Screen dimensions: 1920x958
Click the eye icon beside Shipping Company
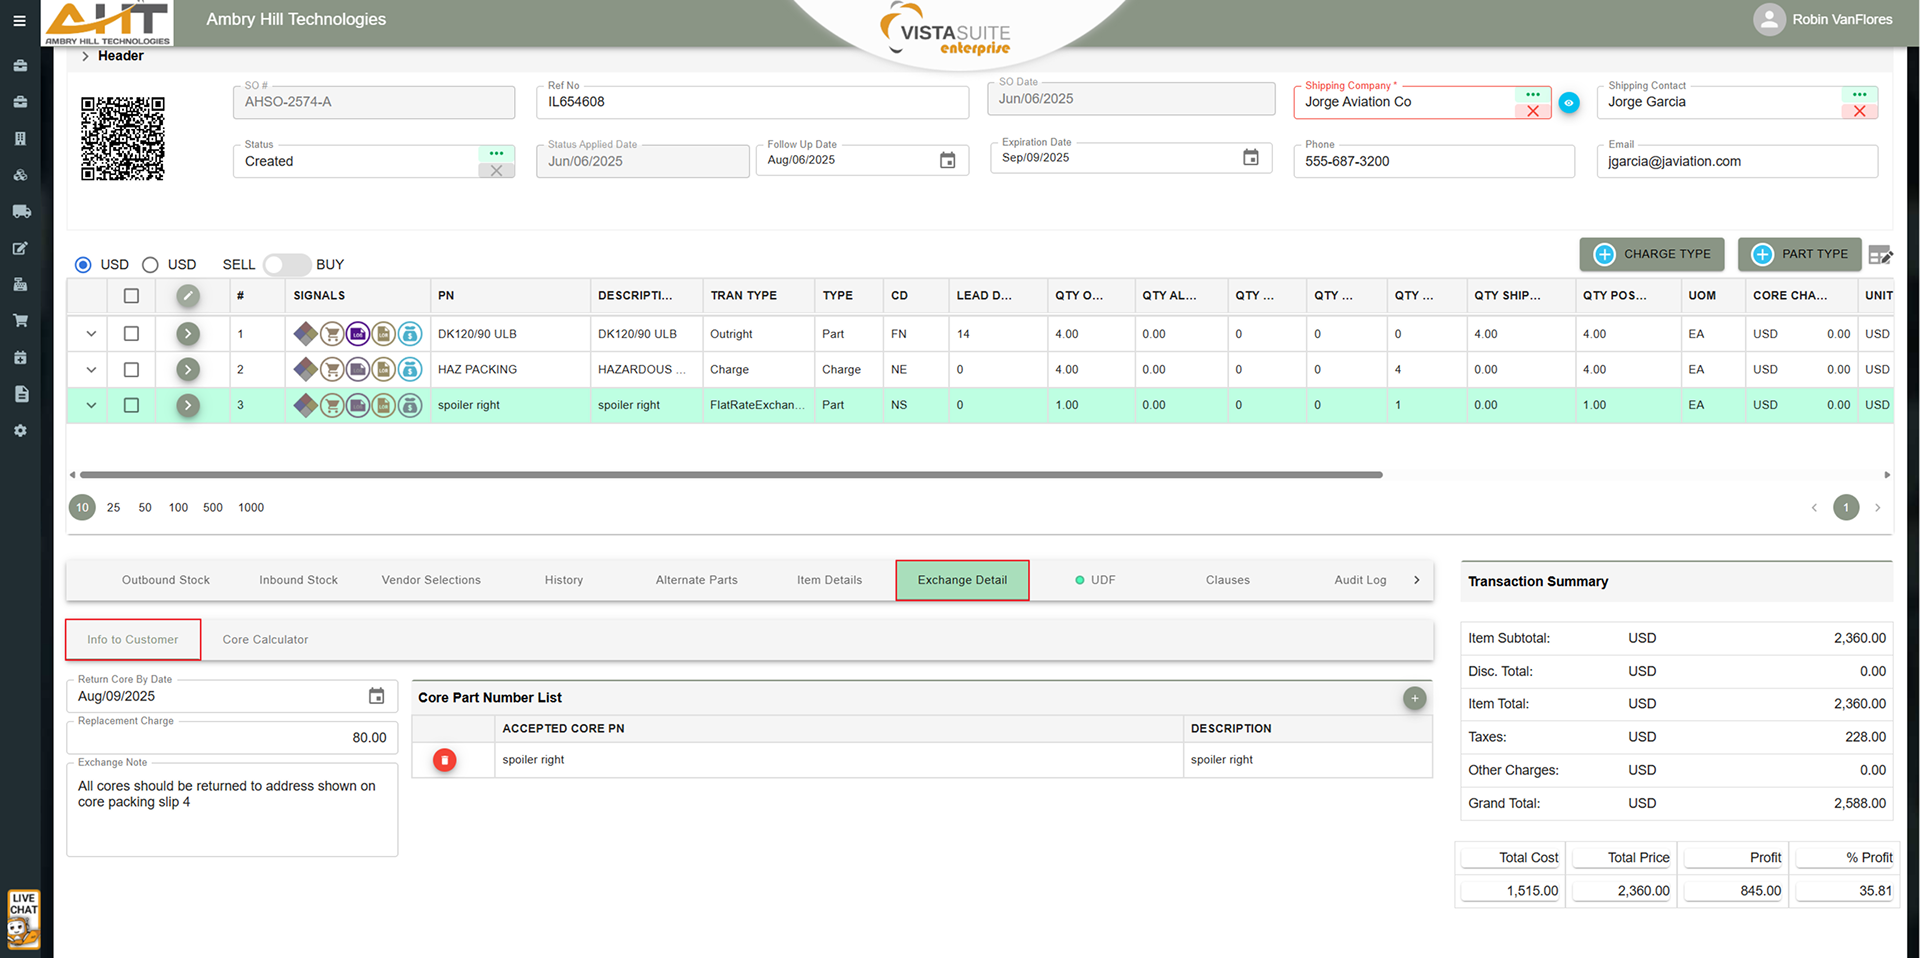(1569, 102)
